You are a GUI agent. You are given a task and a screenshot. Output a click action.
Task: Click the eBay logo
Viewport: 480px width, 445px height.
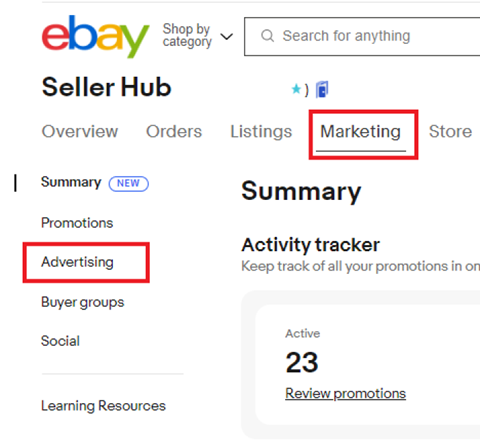(95, 37)
